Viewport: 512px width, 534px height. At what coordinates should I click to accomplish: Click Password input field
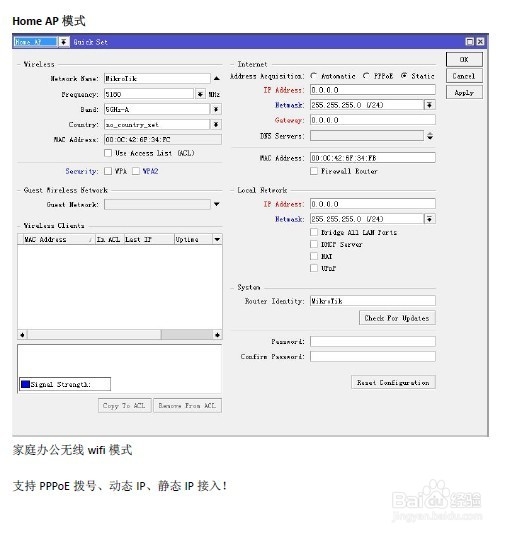(x=373, y=342)
